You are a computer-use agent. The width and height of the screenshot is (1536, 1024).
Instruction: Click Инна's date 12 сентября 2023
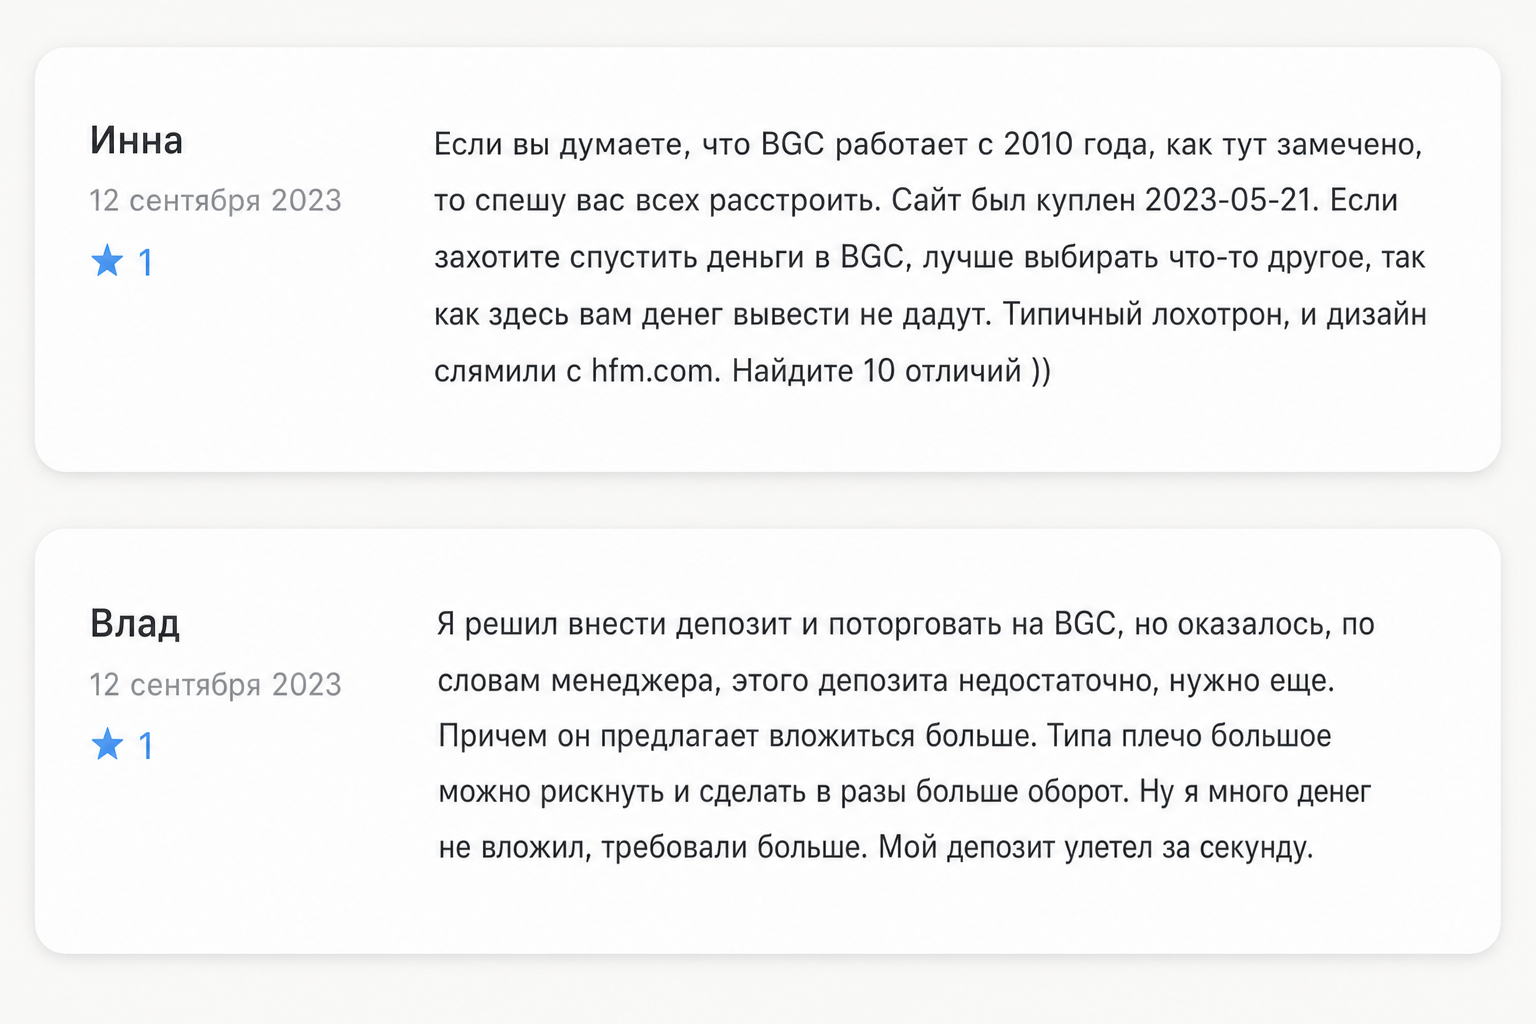click(216, 200)
